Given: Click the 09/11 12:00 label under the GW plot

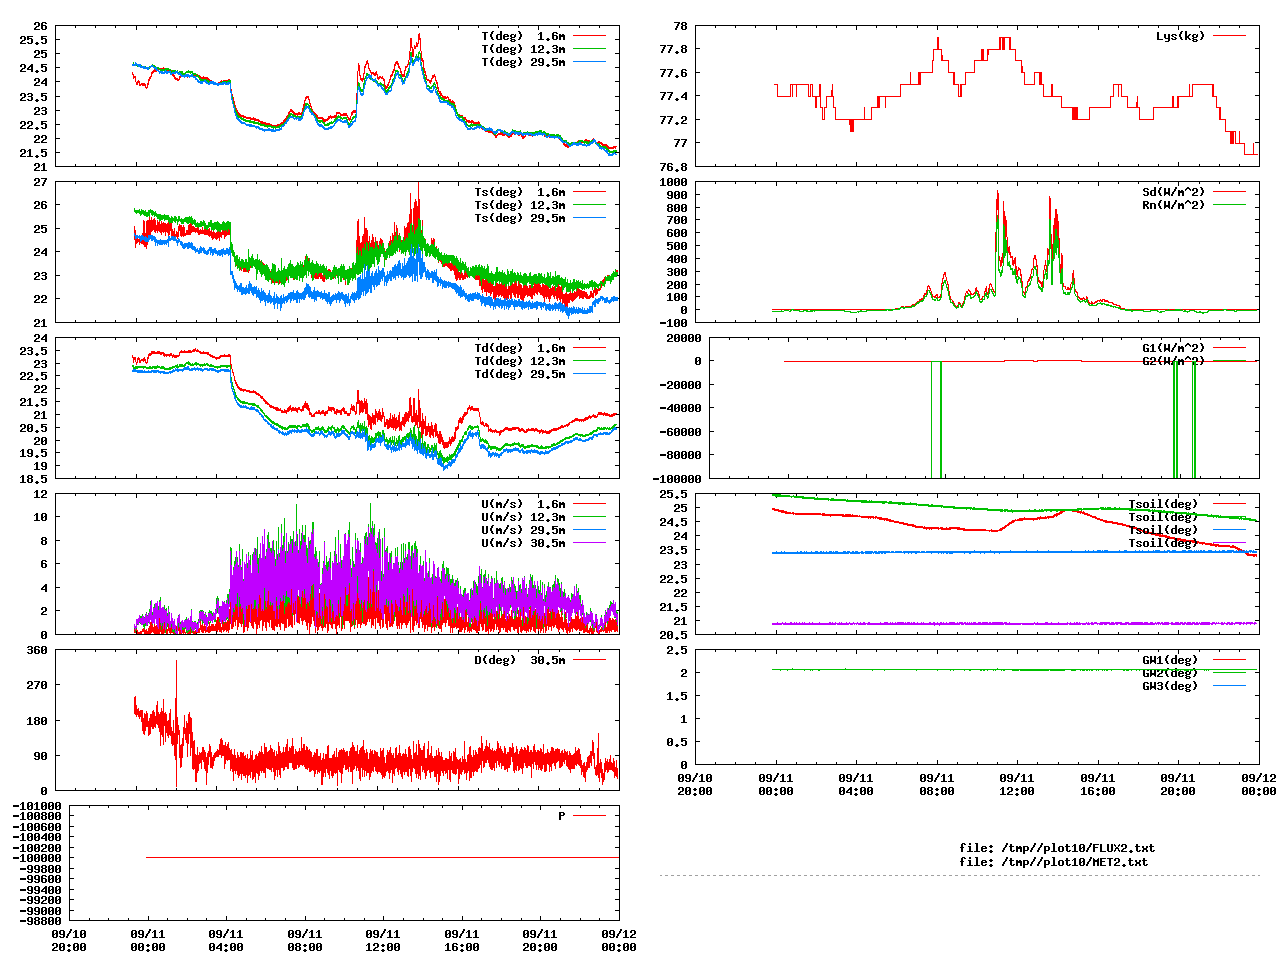Looking at the screenshot, I should (x=1017, y=784).
